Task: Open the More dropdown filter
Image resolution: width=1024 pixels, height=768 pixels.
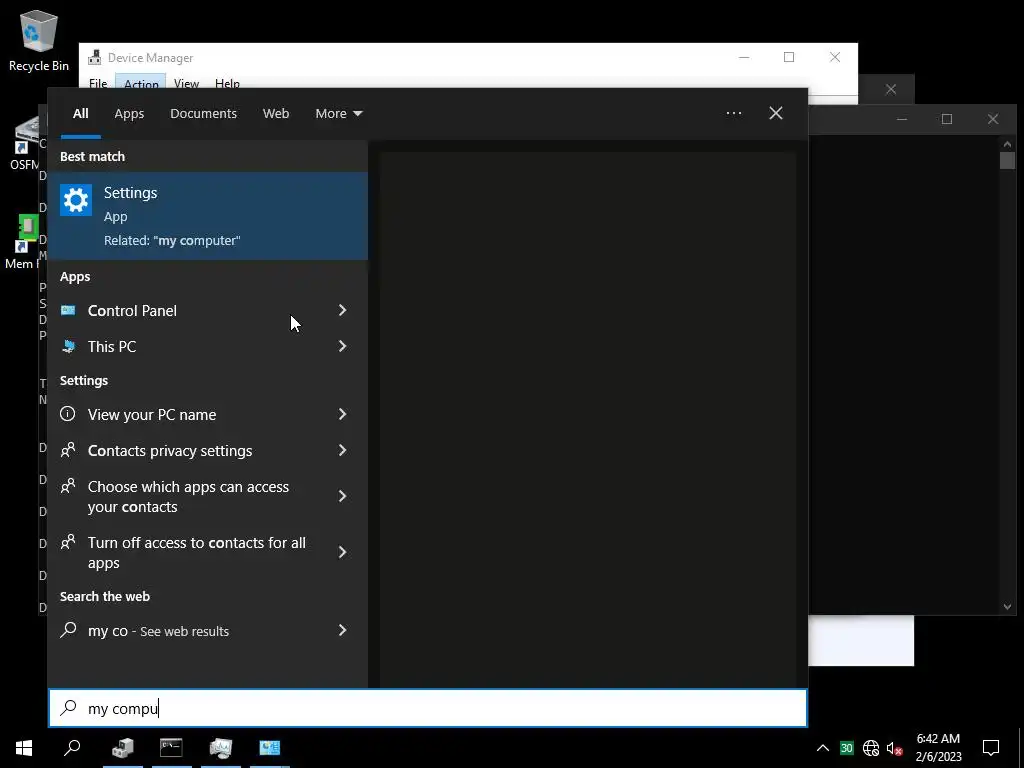Action: click(338, 114)
